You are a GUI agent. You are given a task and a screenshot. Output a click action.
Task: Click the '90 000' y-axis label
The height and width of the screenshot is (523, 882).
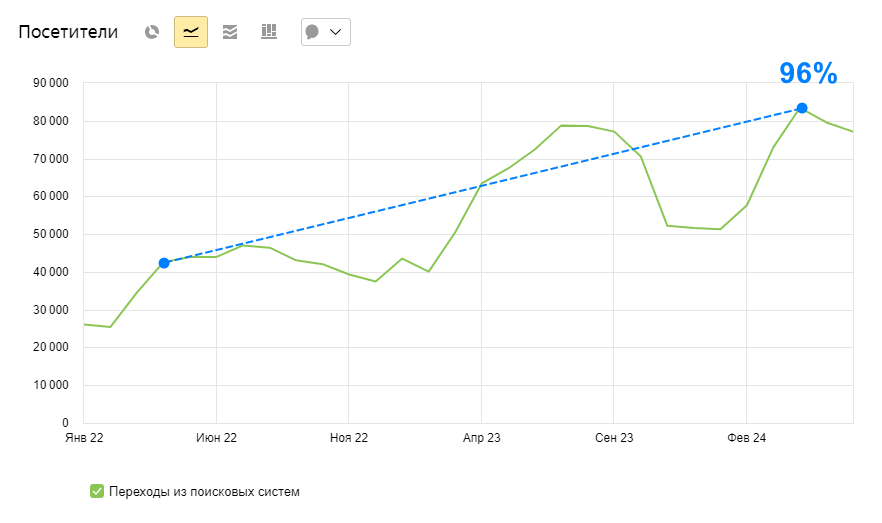click(50, 83)
